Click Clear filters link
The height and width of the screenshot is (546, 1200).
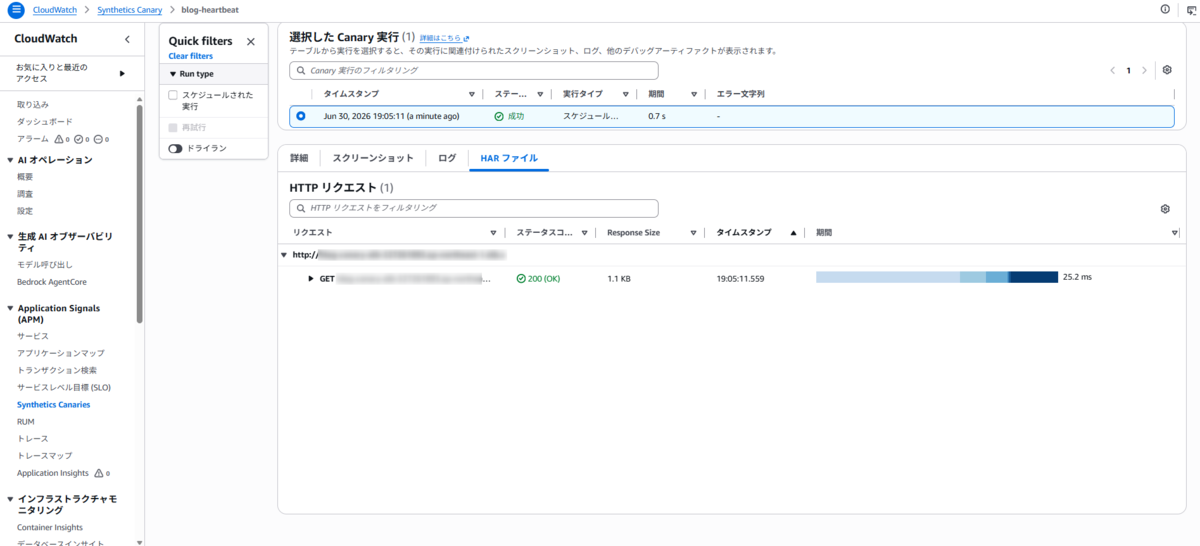[191, 56]
